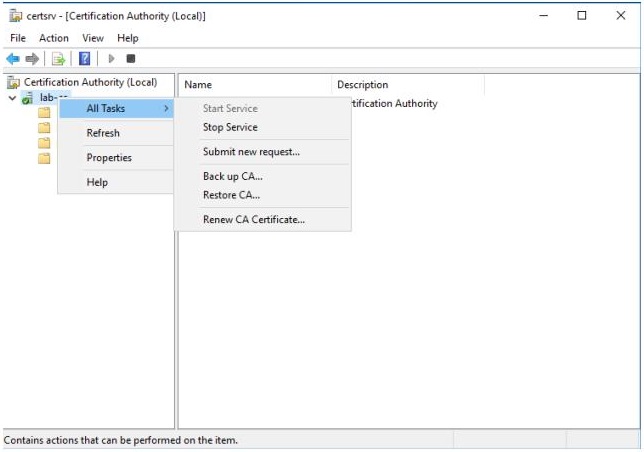Image resolution: width=644 pixels, height=452 pixels.
Task: Click the All Tasks submenu arrow
Action: click(x=166, y=108)
